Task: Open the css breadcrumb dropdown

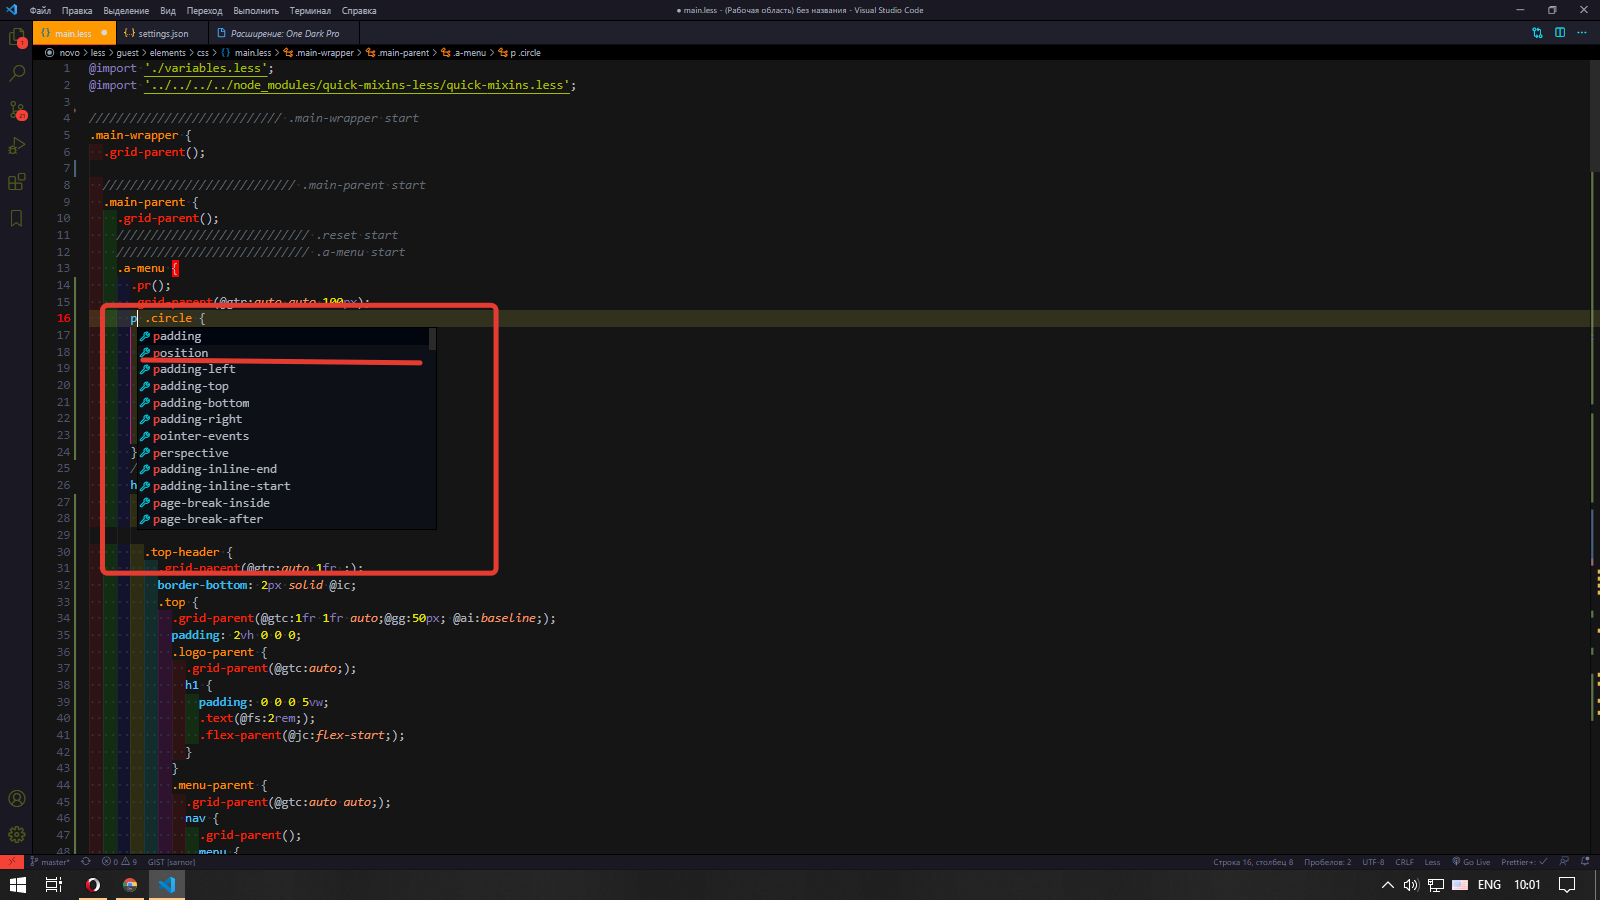Action: pos(202,53)
